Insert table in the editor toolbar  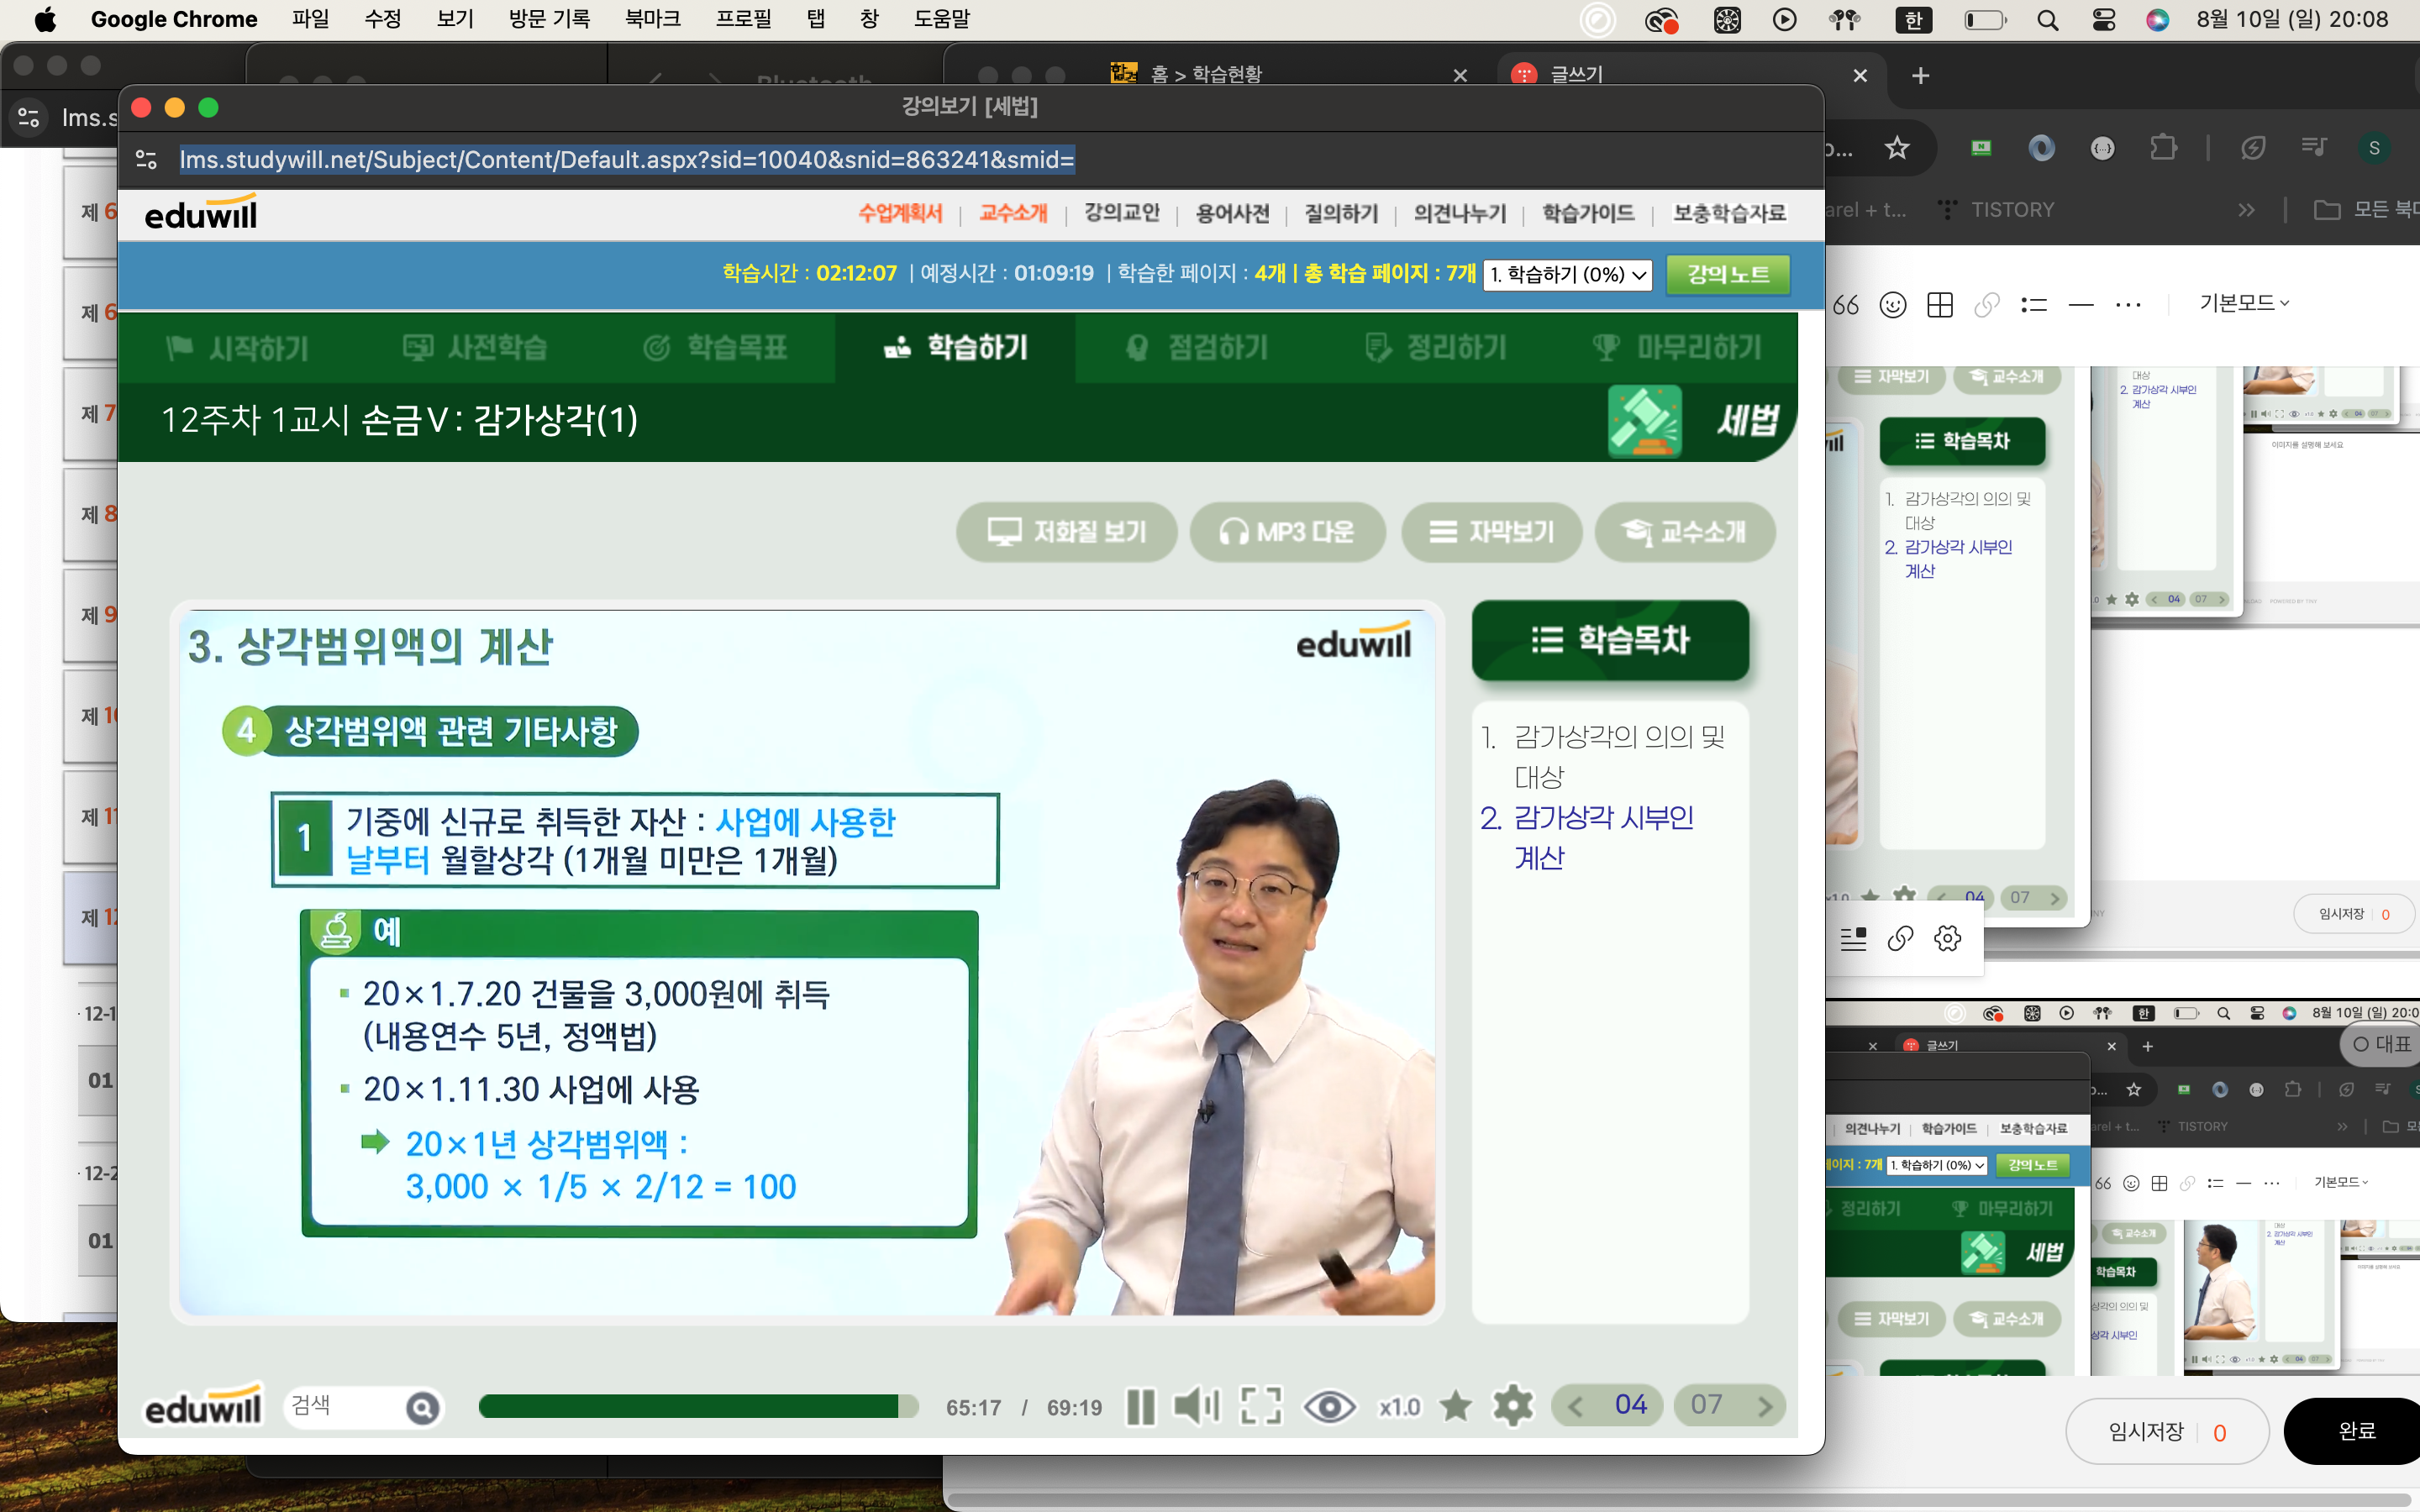(x=1940, y=304)
